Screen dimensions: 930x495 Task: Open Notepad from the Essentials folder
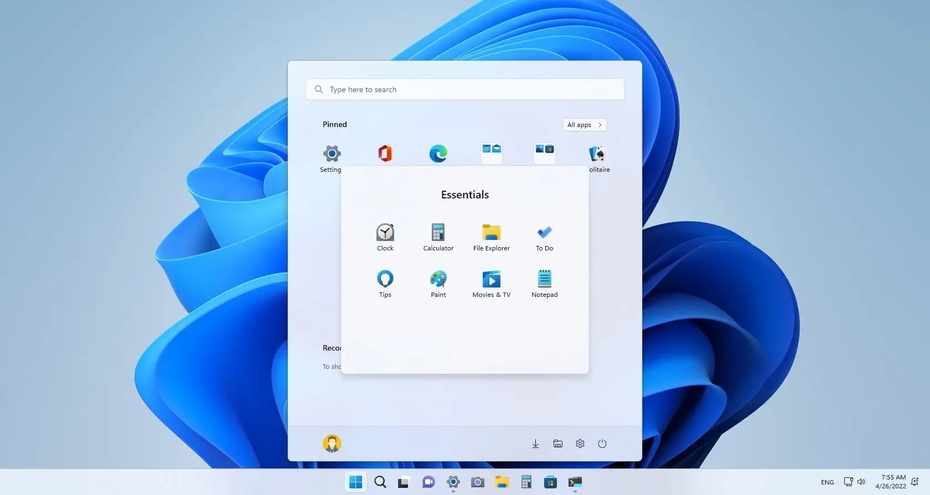tap(544, 280)
